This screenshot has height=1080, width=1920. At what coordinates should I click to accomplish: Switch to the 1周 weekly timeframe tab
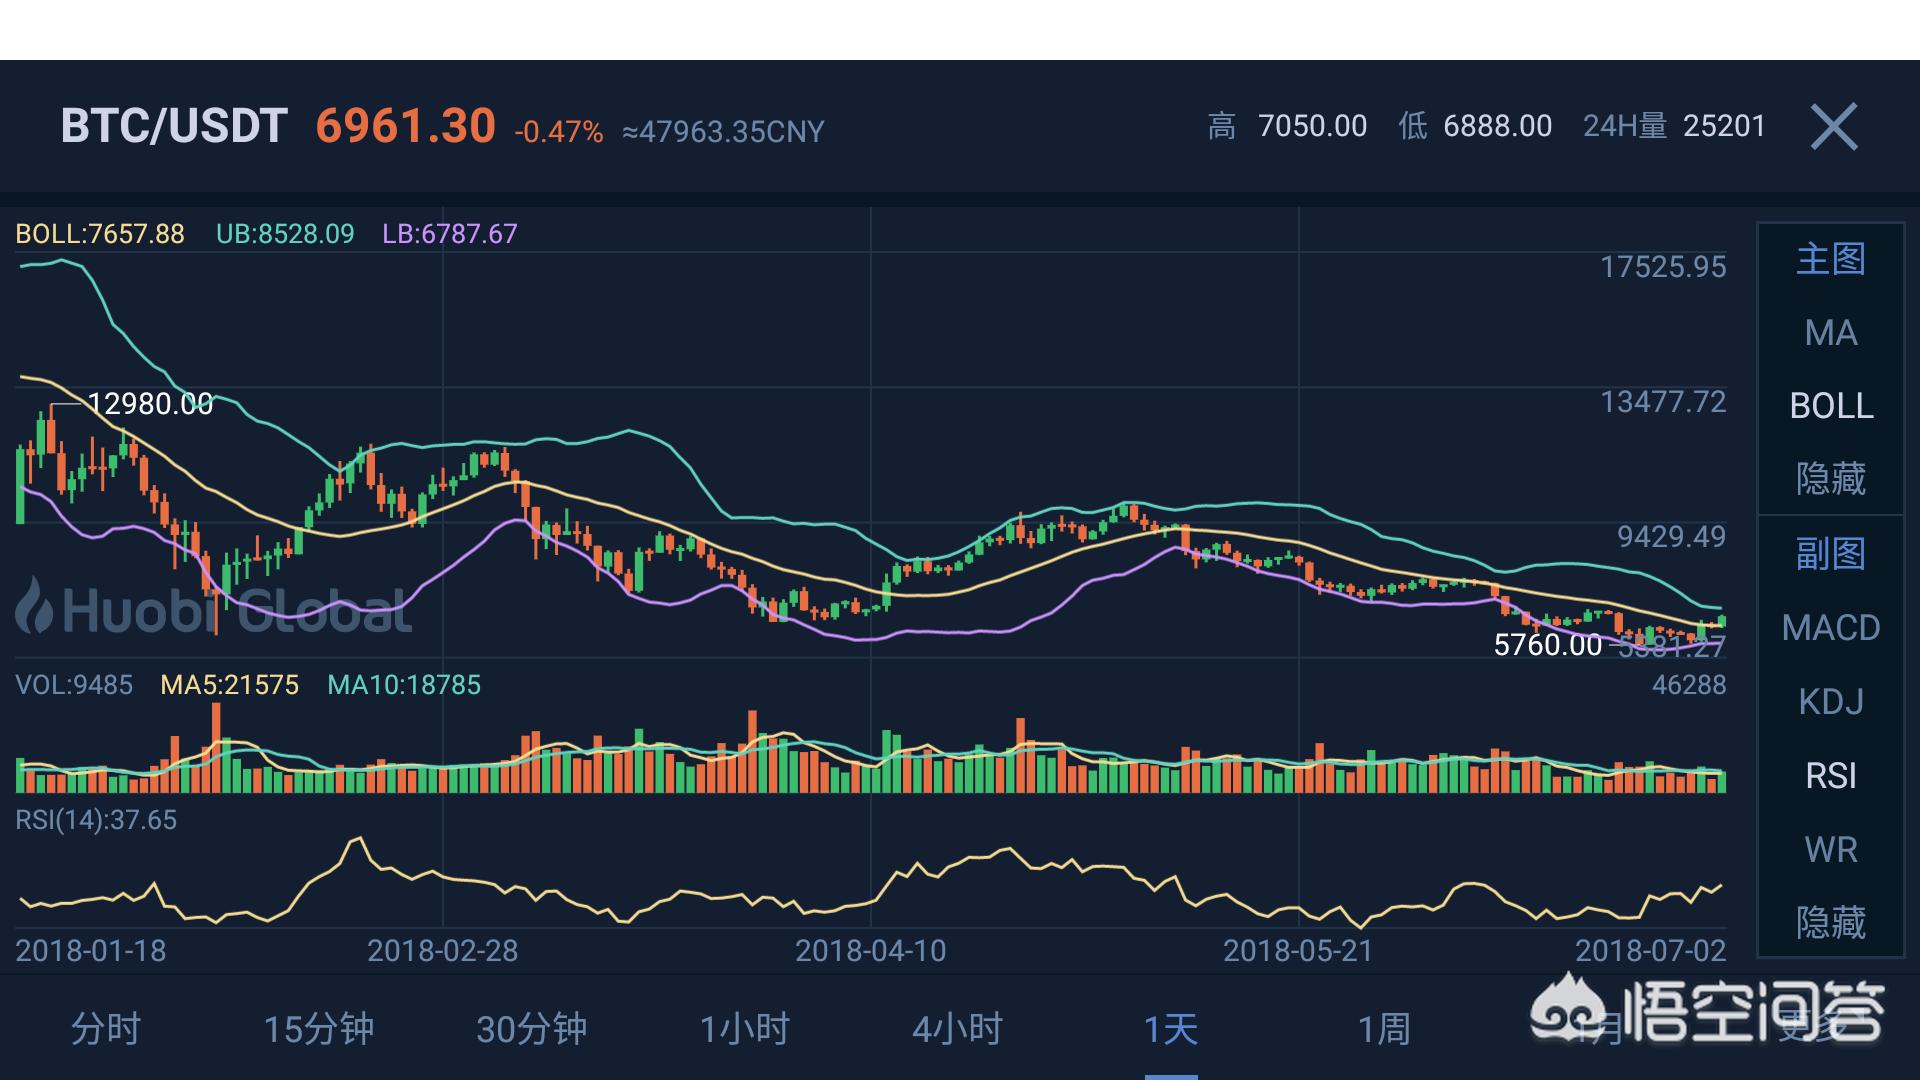1384,1029
